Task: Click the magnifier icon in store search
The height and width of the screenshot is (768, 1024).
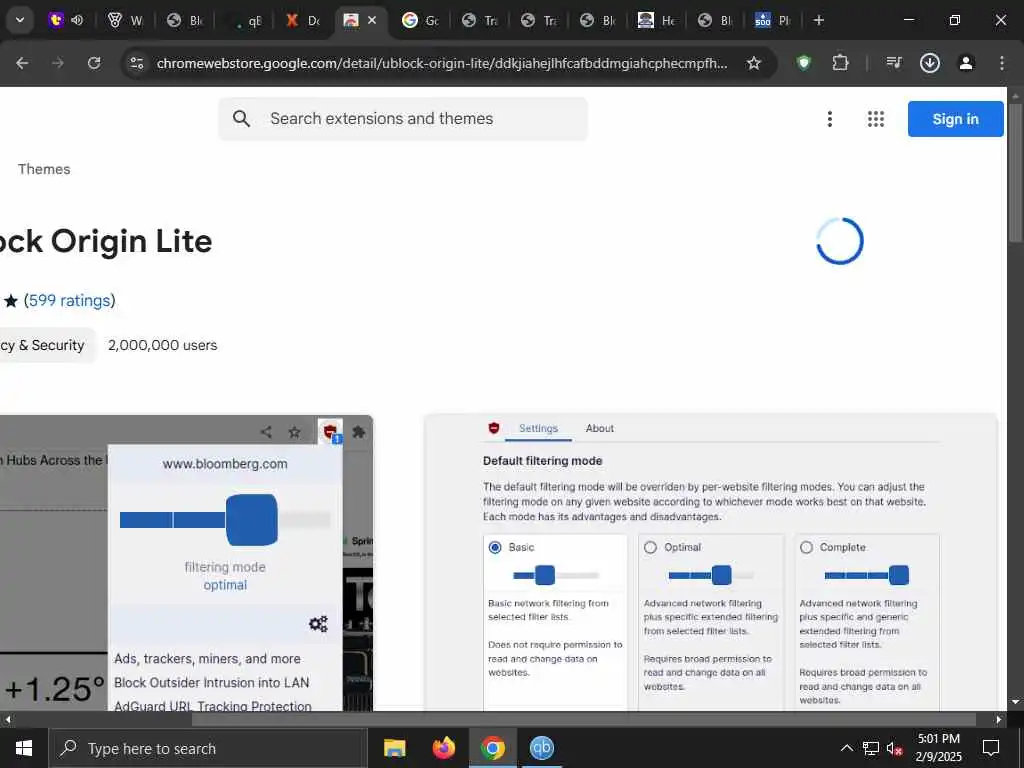Action: (x=241, y=119)
